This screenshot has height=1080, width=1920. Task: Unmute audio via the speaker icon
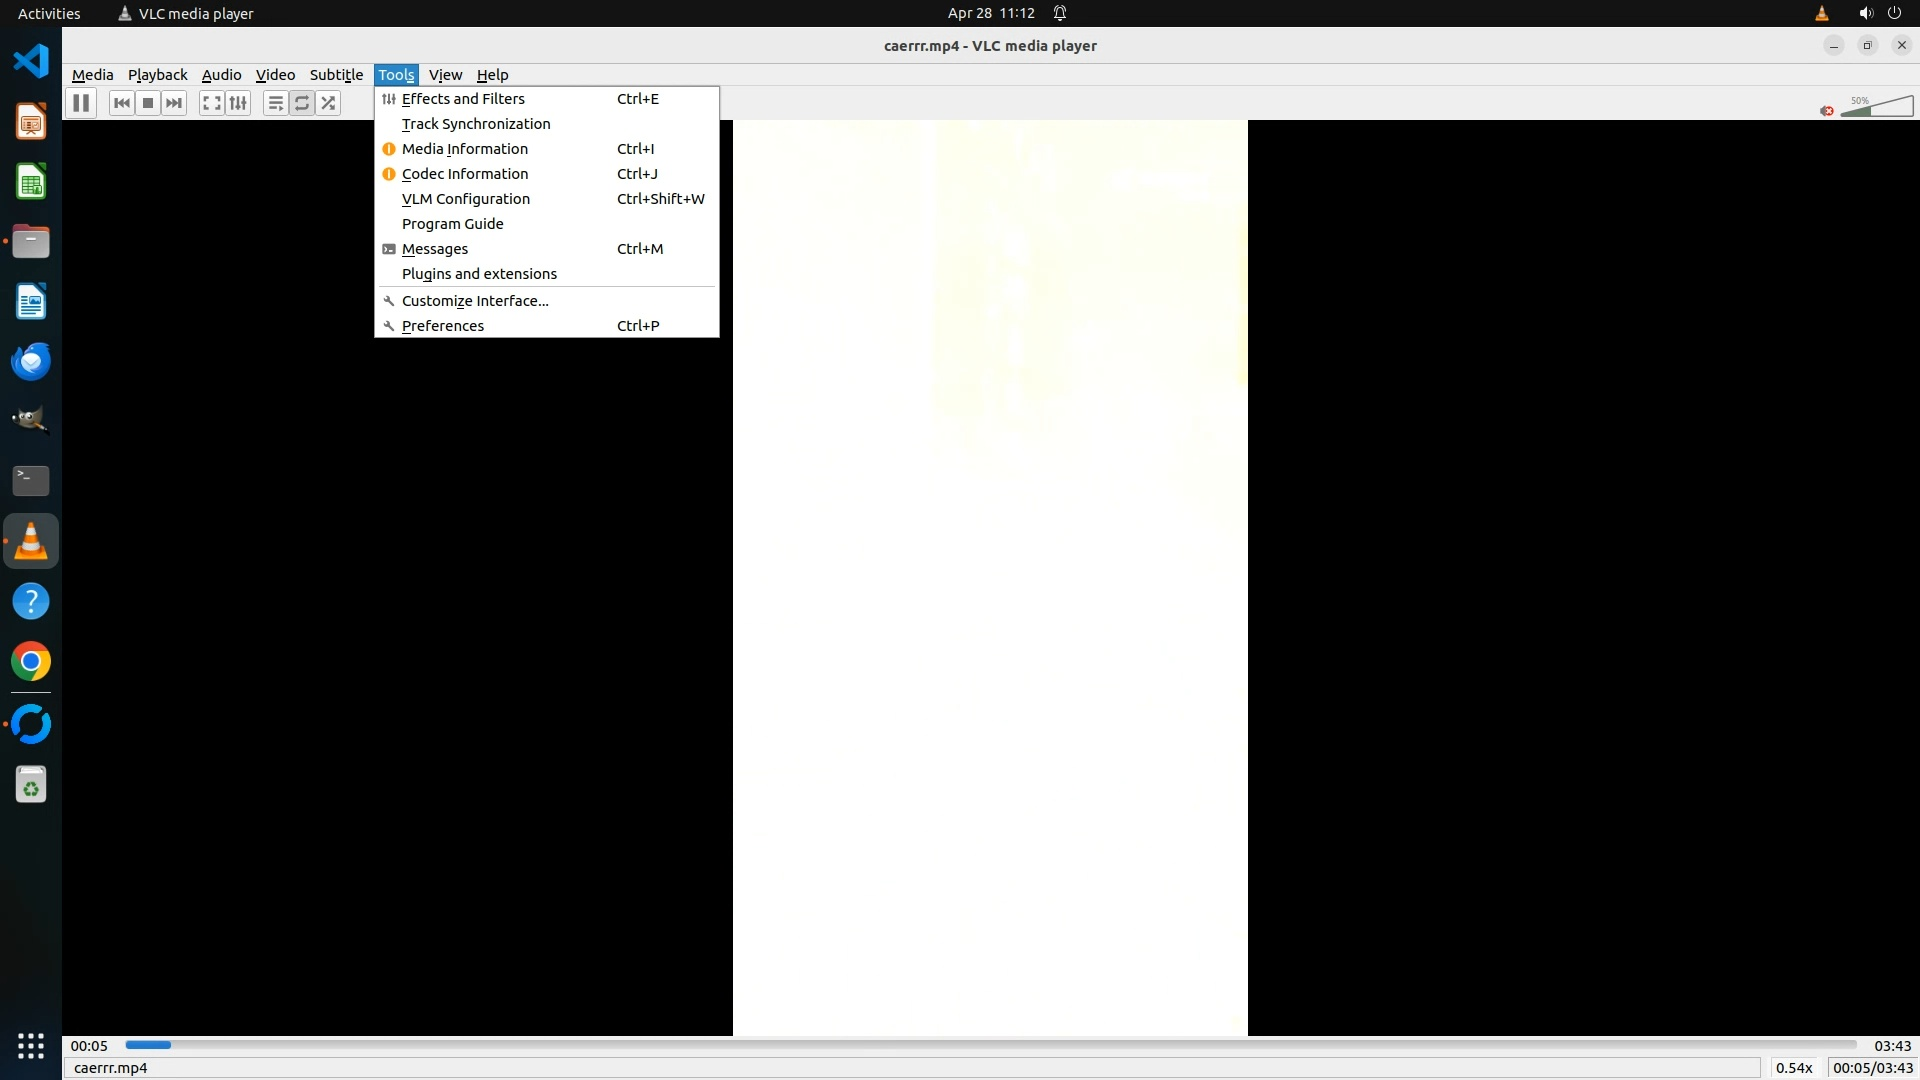click(1827, 111)
